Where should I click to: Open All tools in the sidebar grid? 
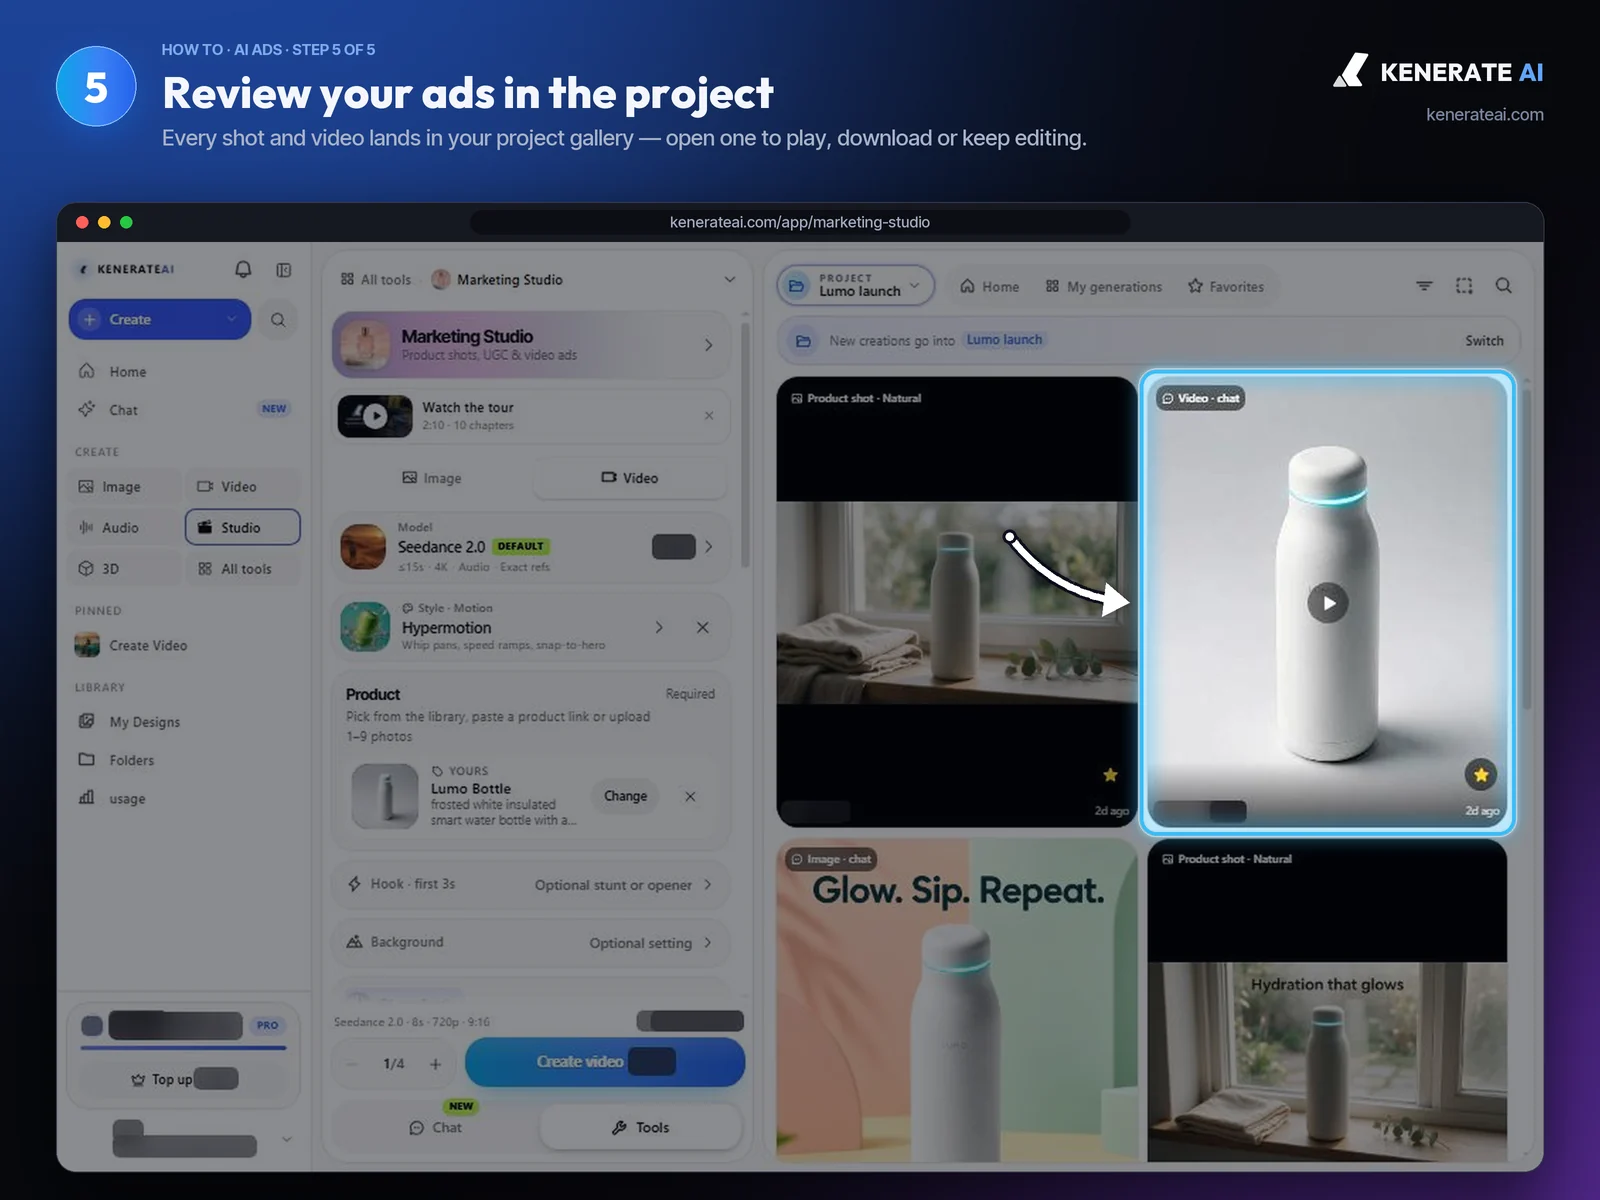243,569
